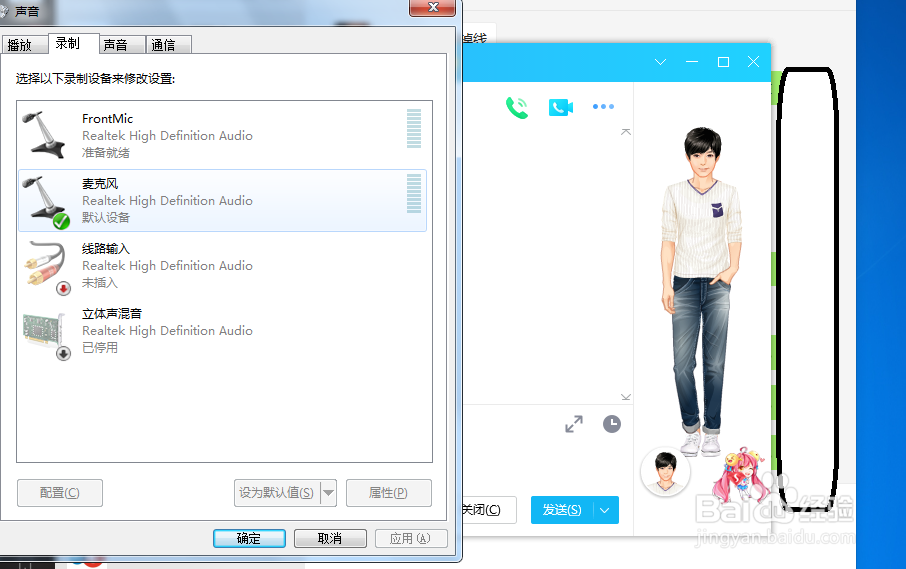The height and width of the screenshot is (569, 906).
Task: Start a voice call in the chat window
Action: pyautogui.click(x=517, y=107)
